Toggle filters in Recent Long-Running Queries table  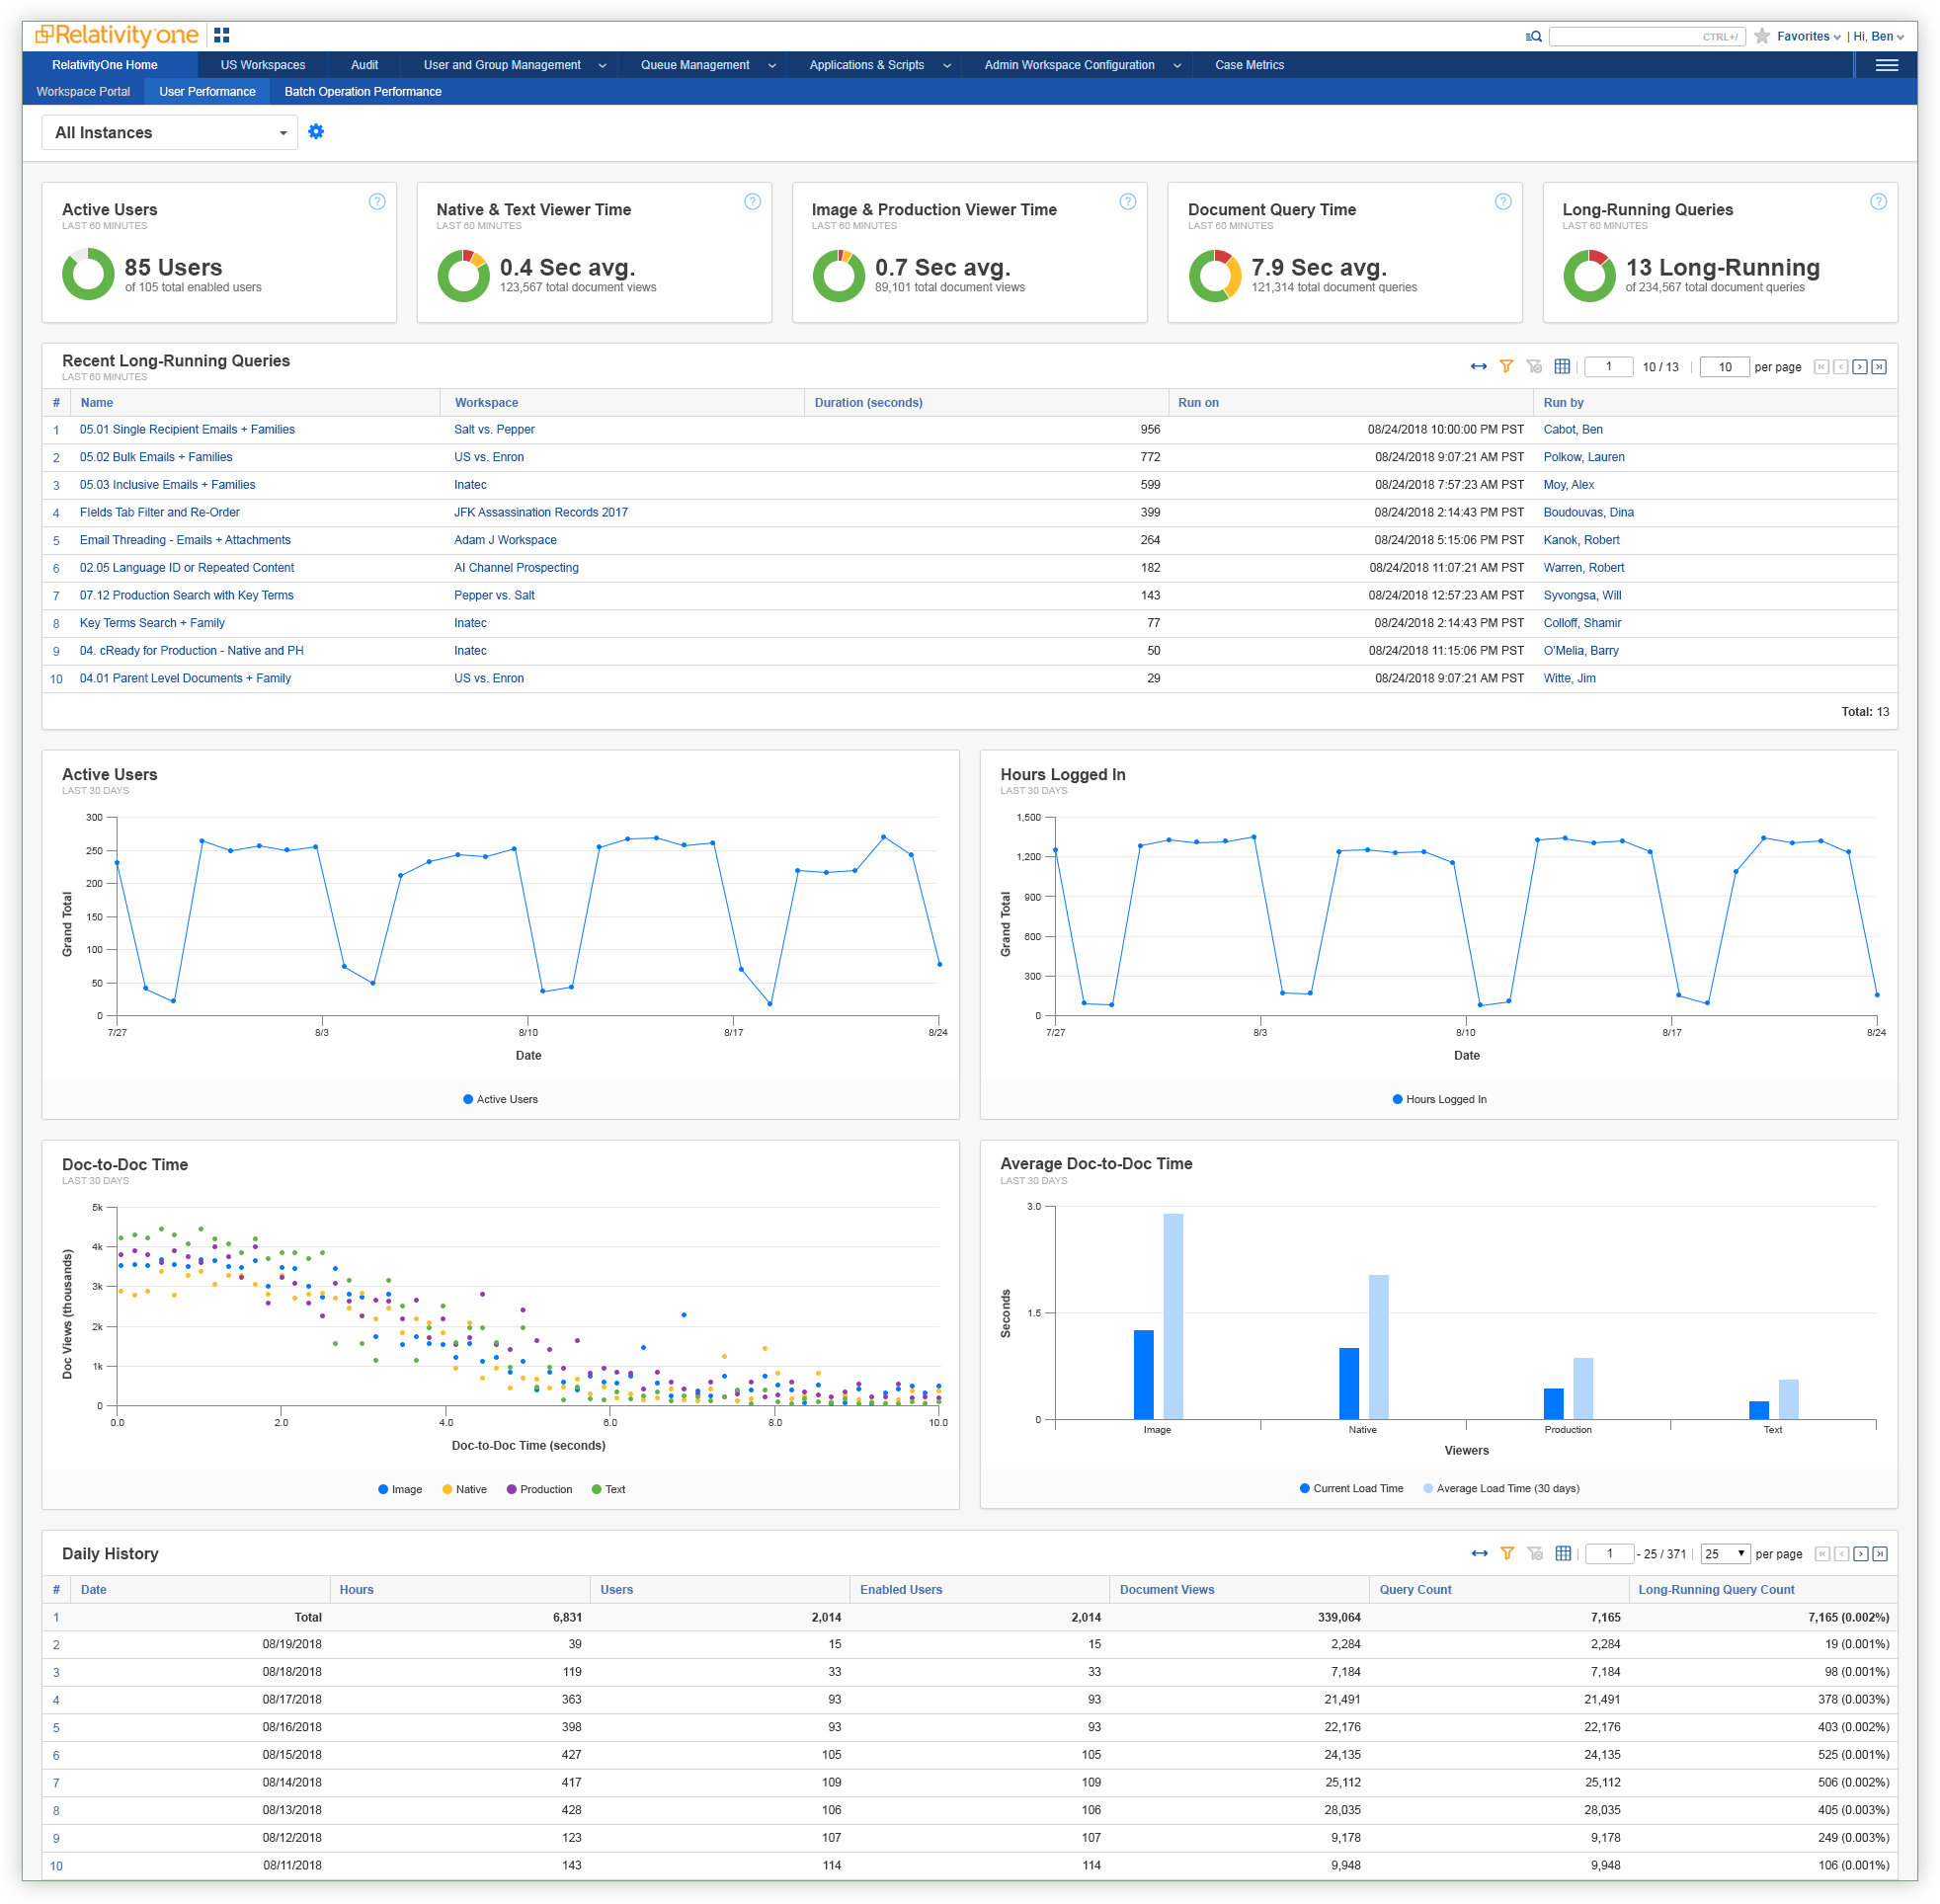1506,367
